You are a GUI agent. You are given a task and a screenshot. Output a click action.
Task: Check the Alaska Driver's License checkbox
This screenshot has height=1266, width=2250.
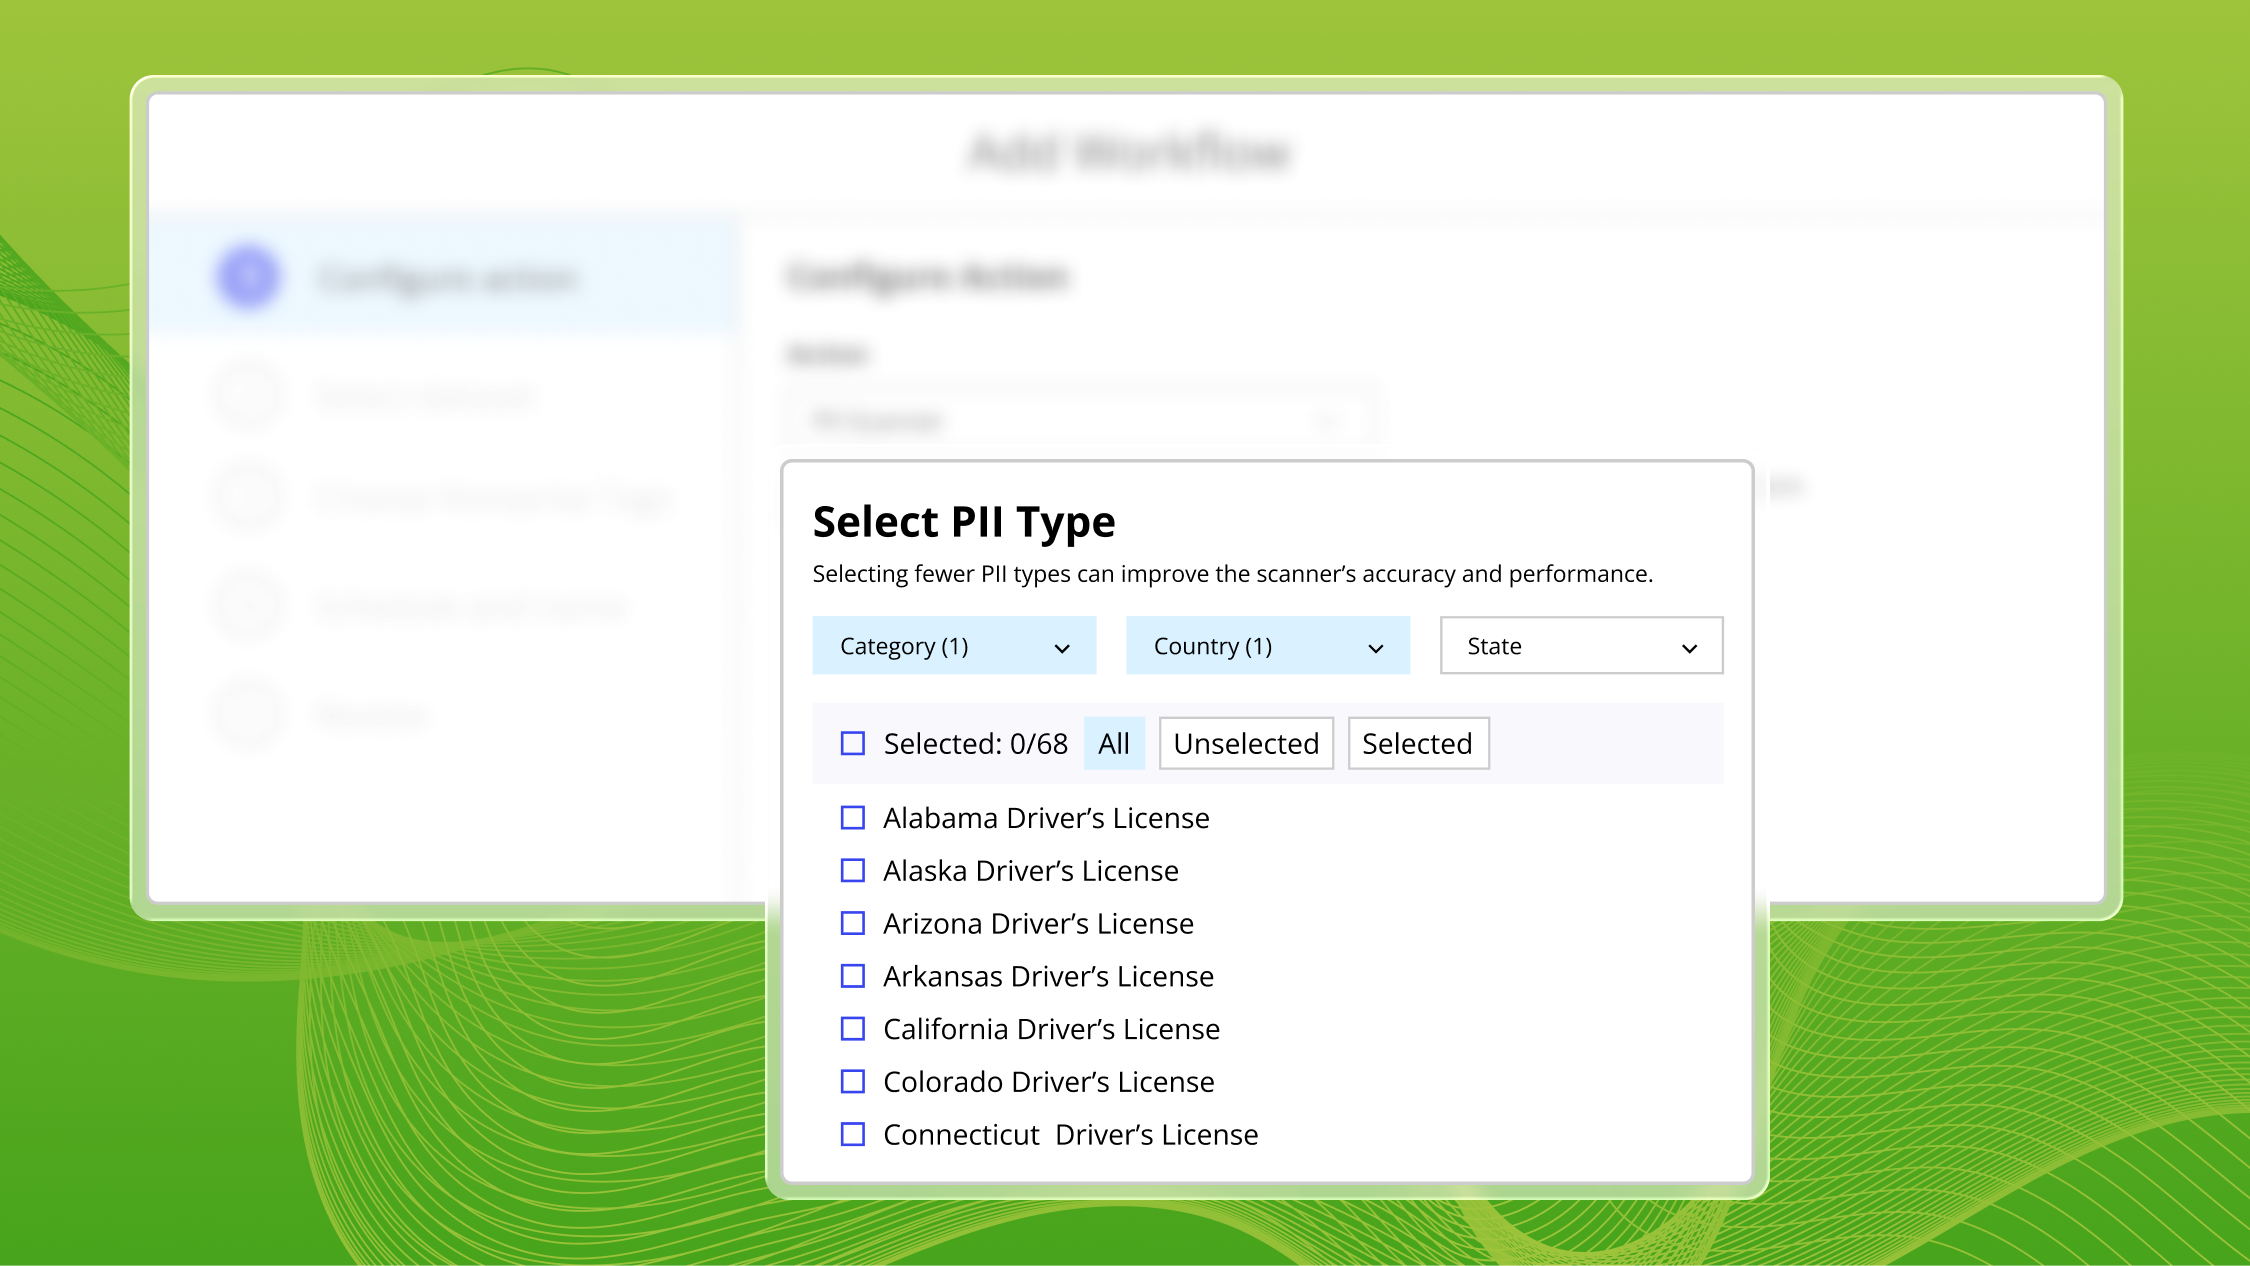852,871
